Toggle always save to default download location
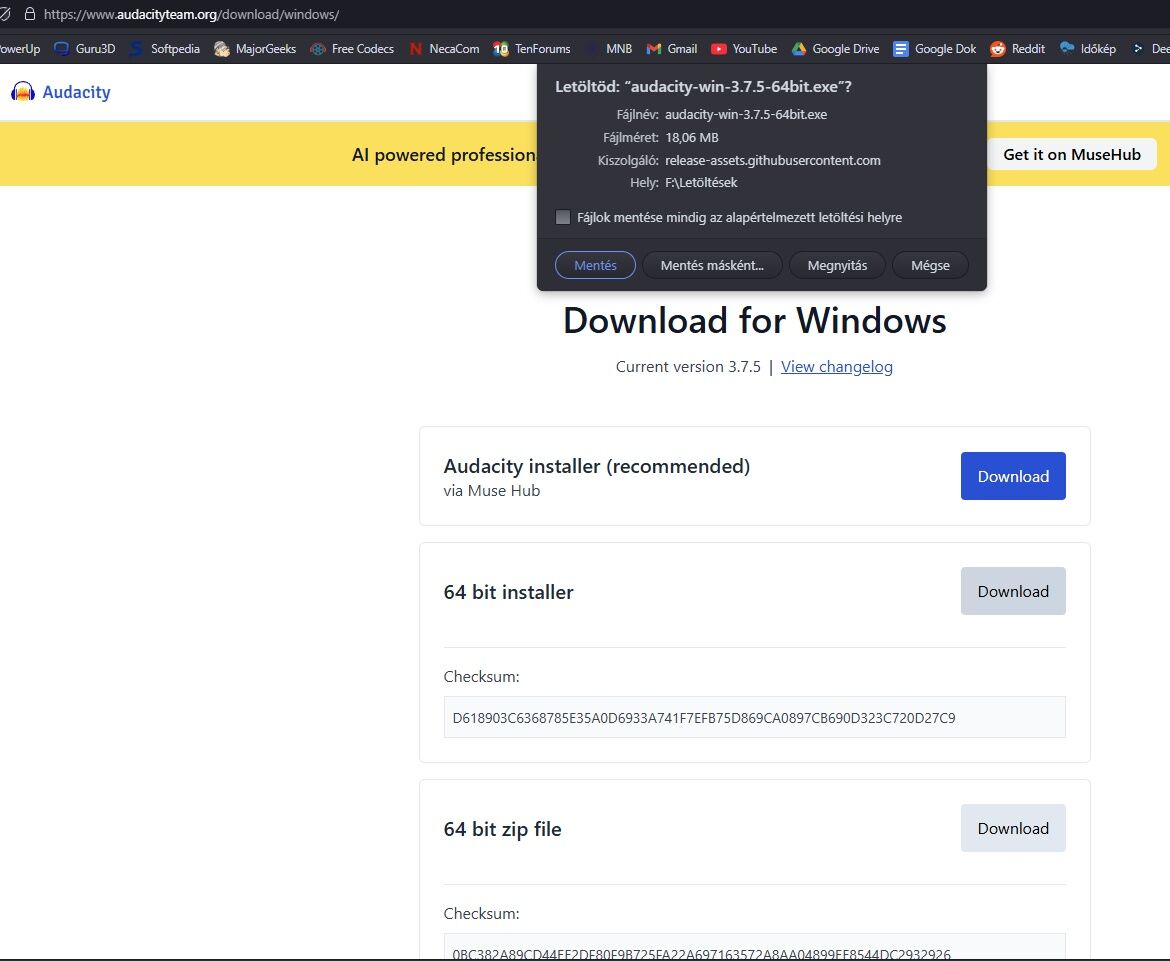Screen dimensions: 1170x961 (563, 217)
